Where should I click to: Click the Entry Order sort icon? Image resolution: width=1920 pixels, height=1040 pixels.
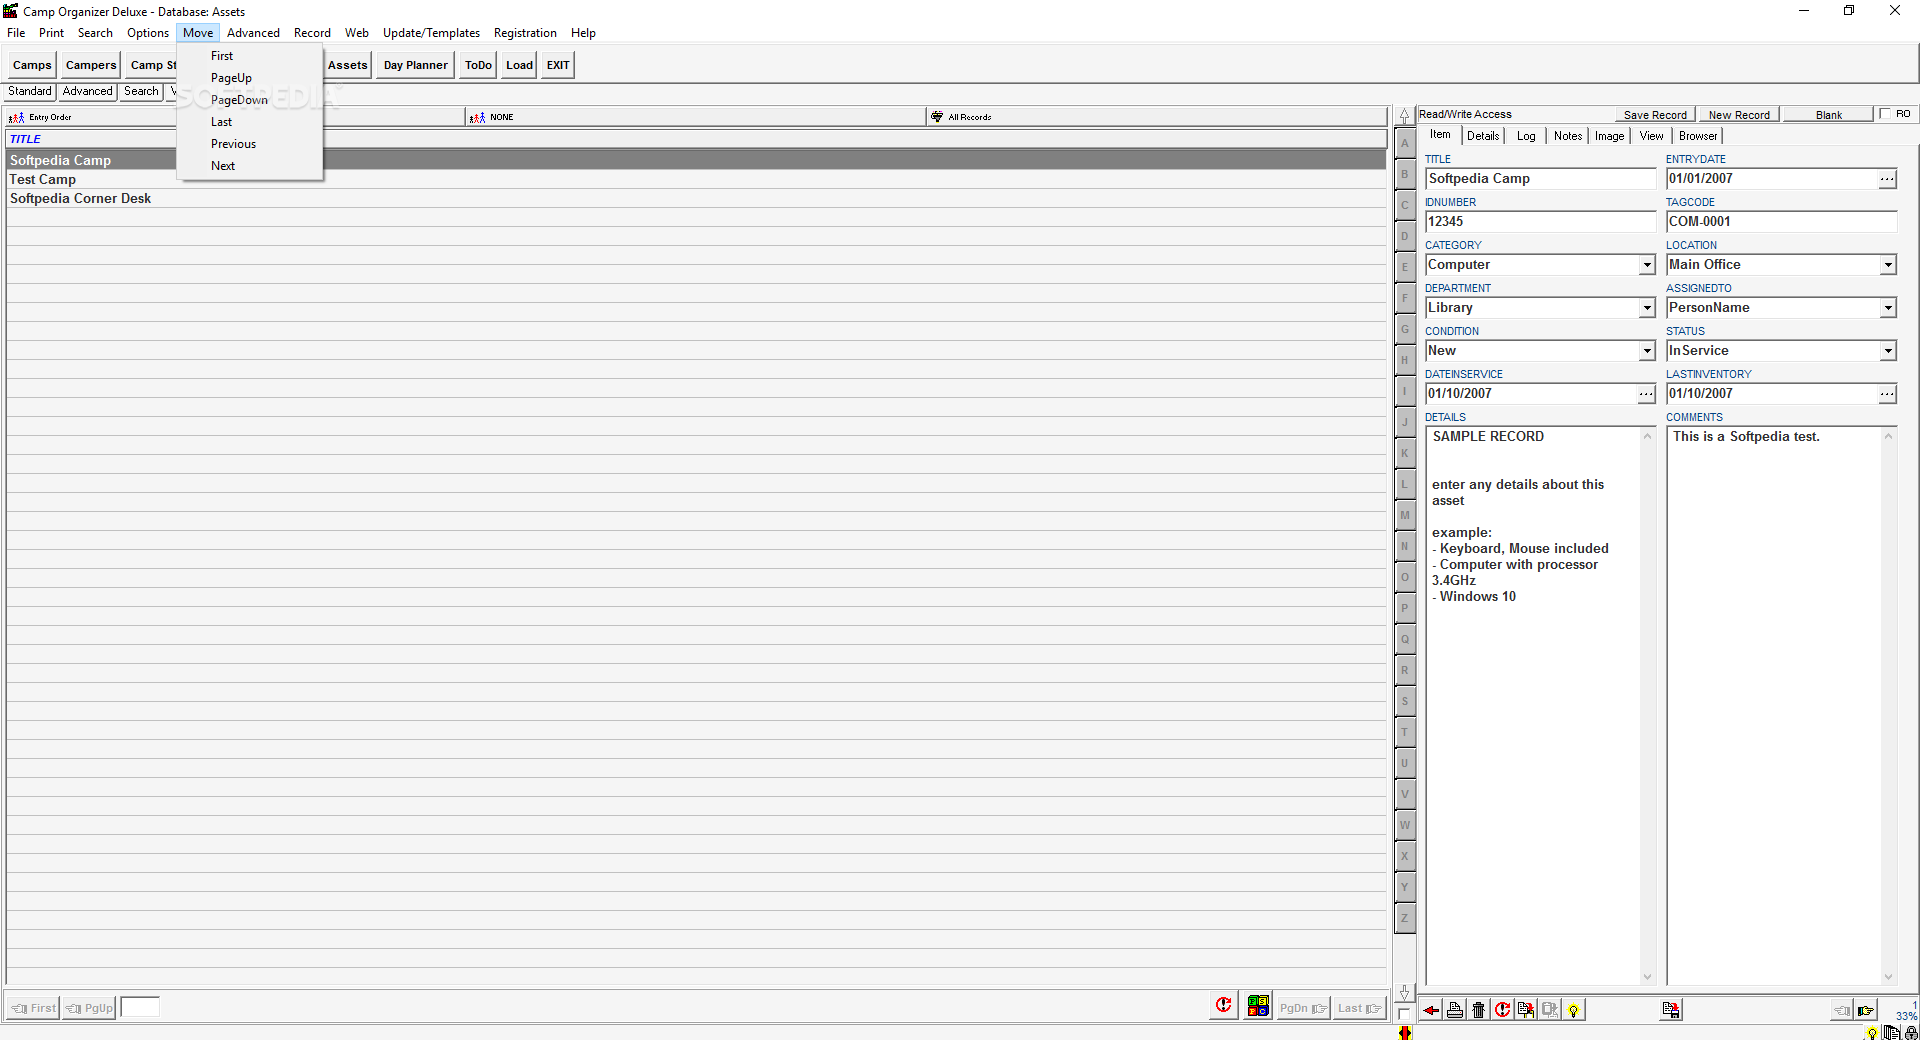(x=16, y=117)
